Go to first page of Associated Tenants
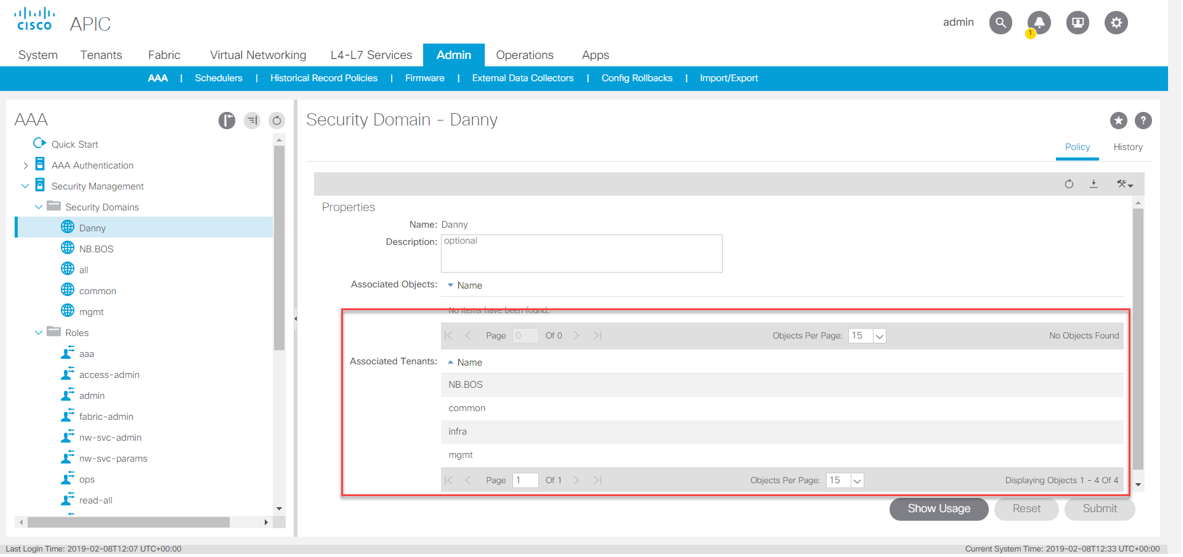This screenshot has height=557, width=1183. click(449, 480)
